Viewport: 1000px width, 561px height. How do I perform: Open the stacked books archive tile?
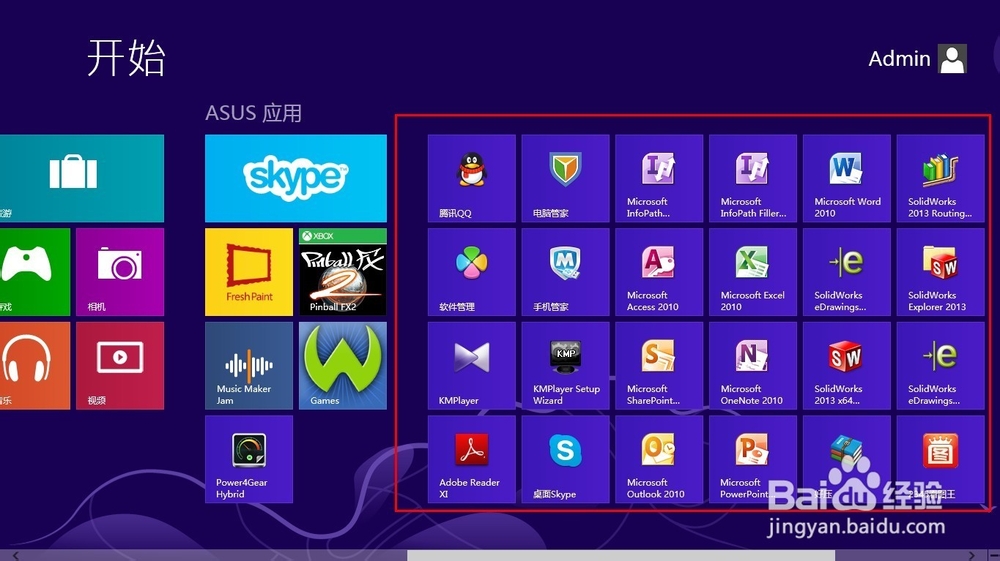[846, 459]
